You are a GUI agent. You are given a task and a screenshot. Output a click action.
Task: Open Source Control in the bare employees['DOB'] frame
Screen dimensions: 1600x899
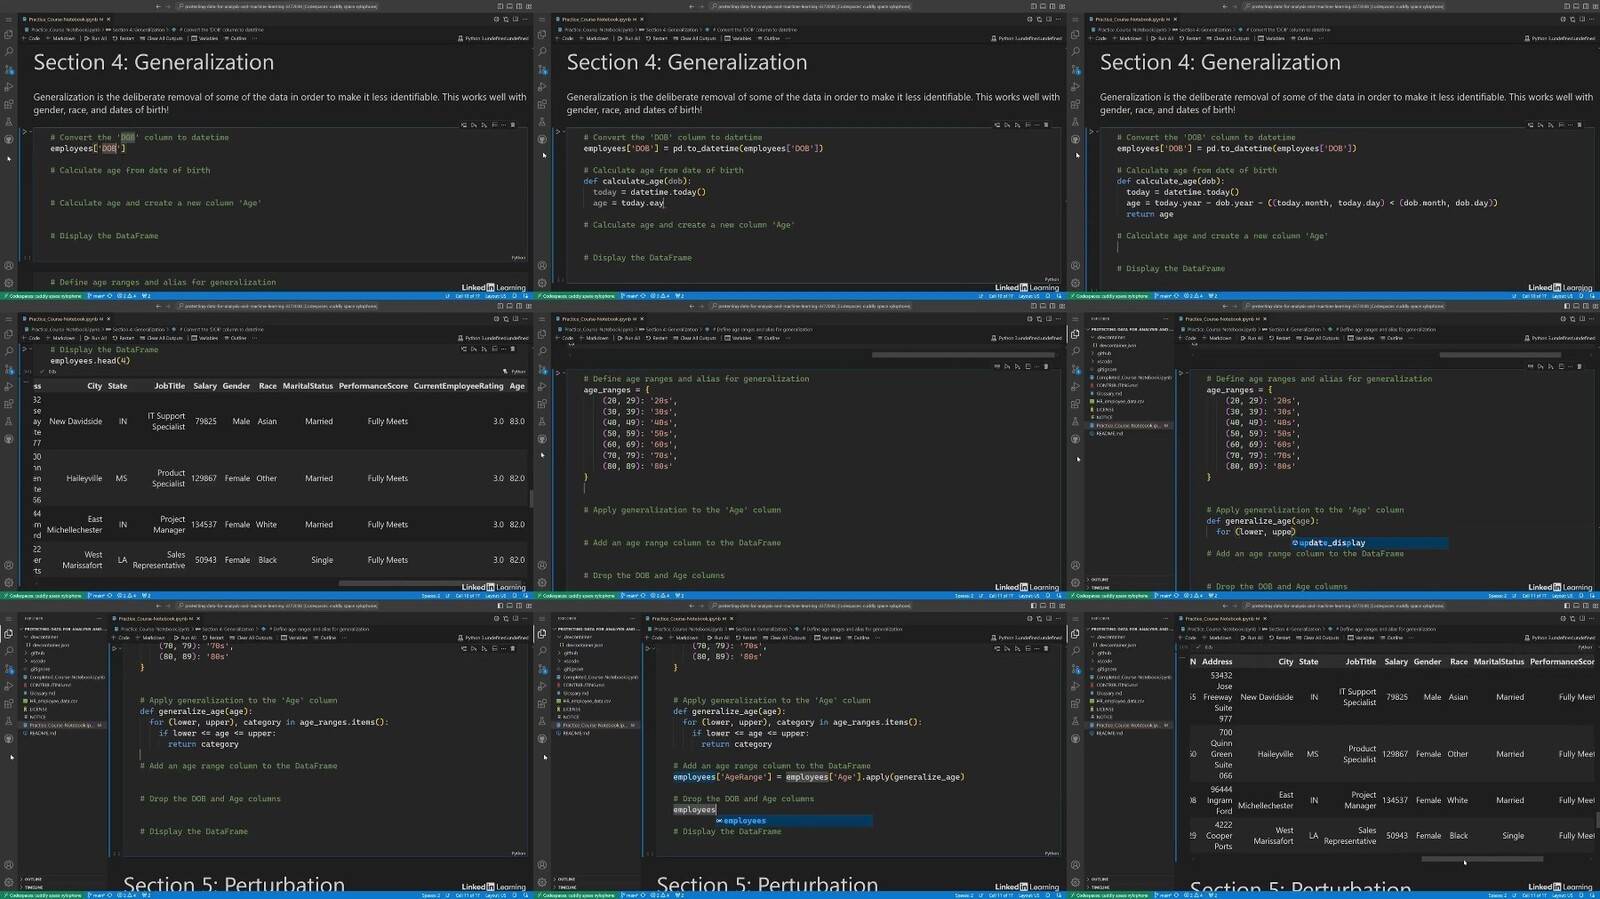tap(9, 69)
